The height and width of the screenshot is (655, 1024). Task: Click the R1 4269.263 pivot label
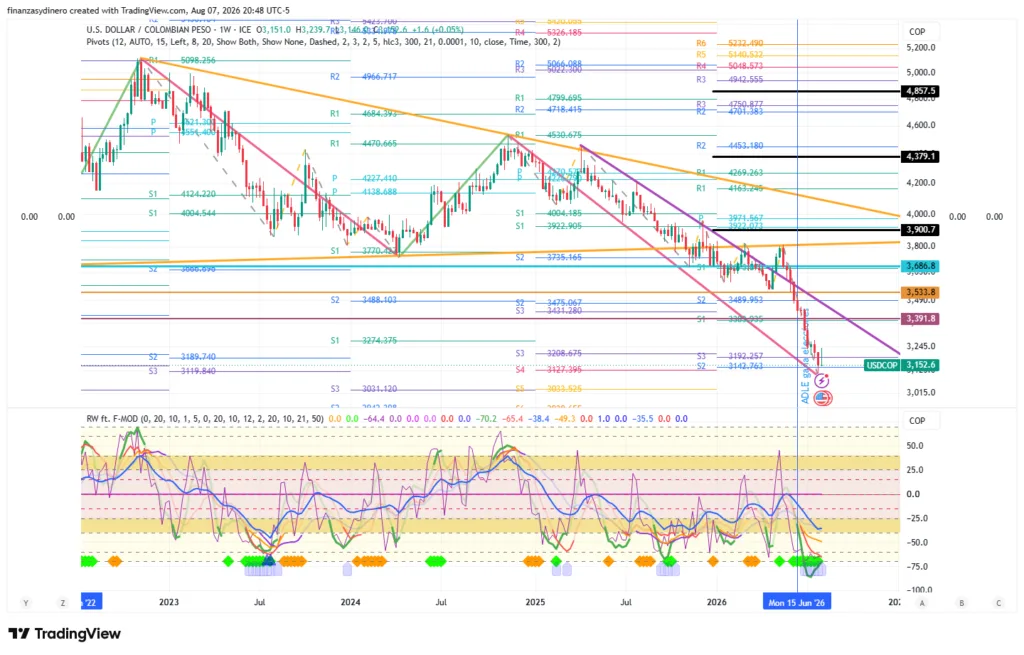click(729, 172)
